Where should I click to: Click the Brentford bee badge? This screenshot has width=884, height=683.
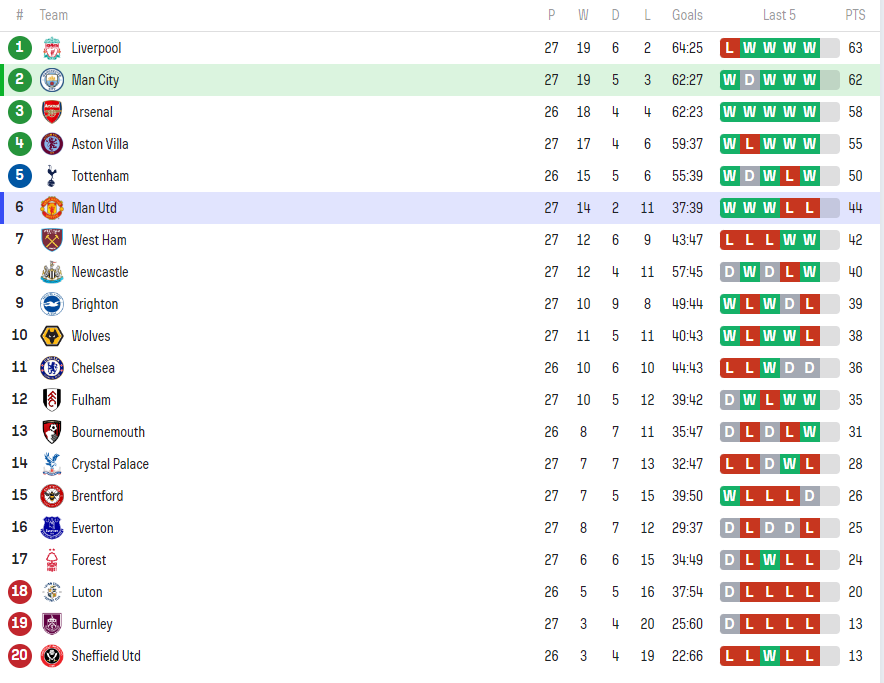click(x=52, y=496)
